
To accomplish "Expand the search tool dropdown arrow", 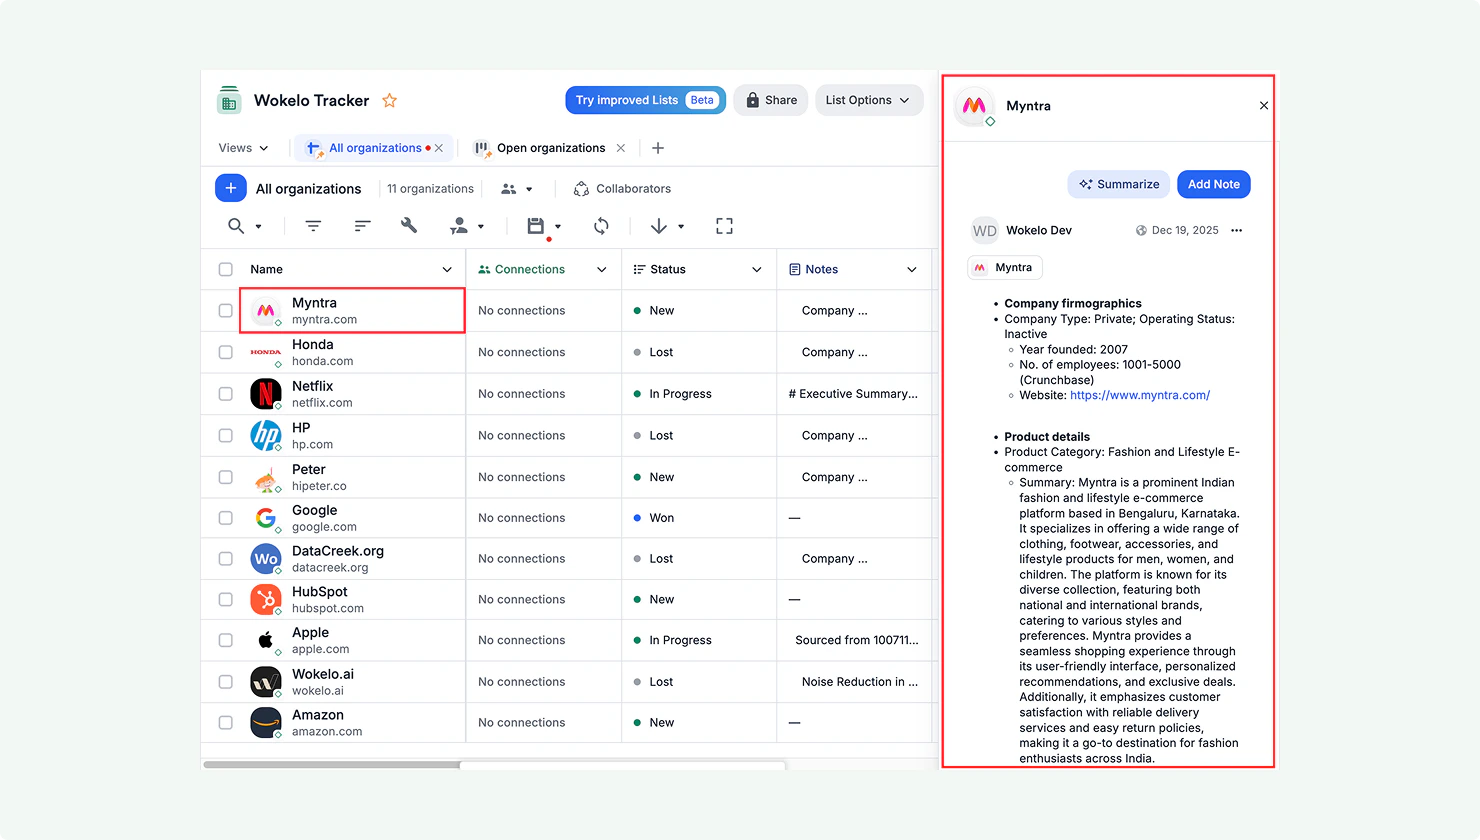I will [x=258, y=227].
